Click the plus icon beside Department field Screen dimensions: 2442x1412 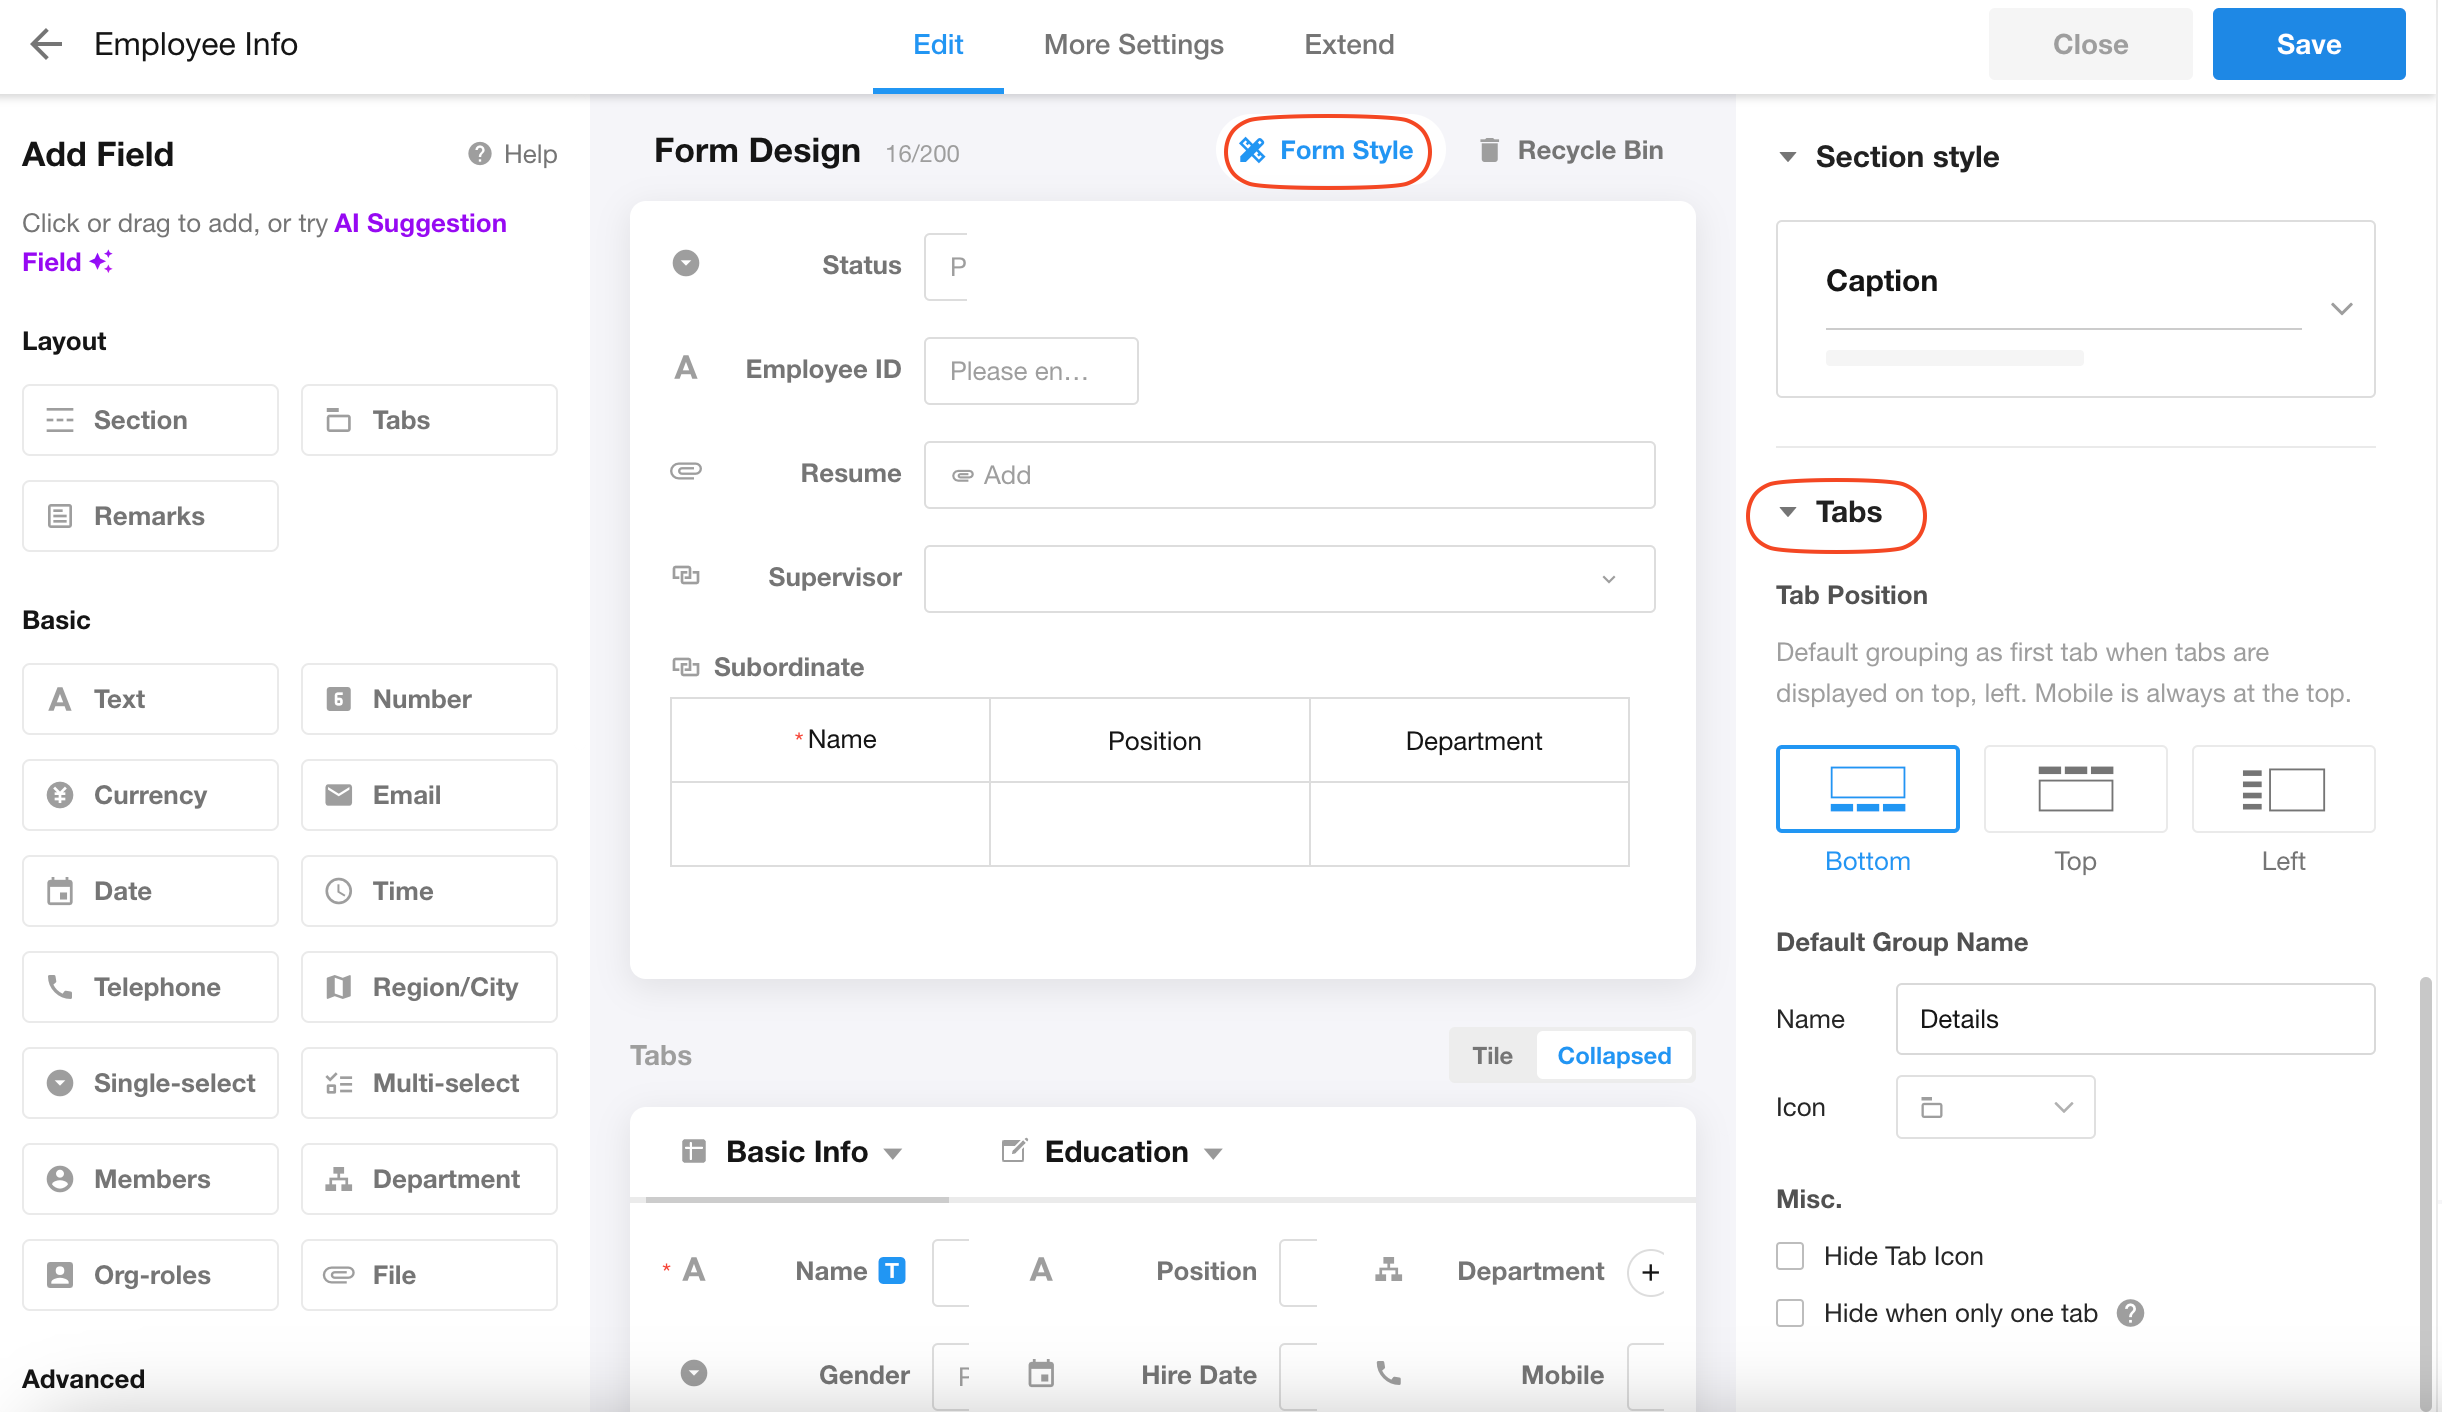[x=1650, y=1272]
